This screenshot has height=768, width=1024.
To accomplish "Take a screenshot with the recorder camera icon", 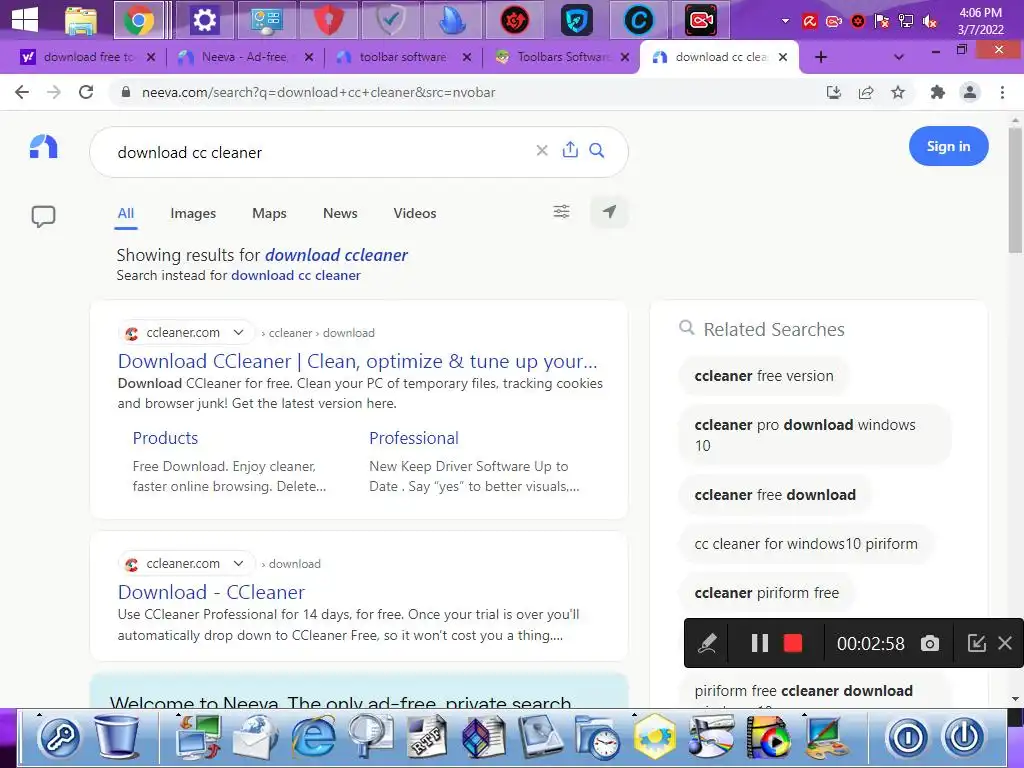I will [930, 644].
